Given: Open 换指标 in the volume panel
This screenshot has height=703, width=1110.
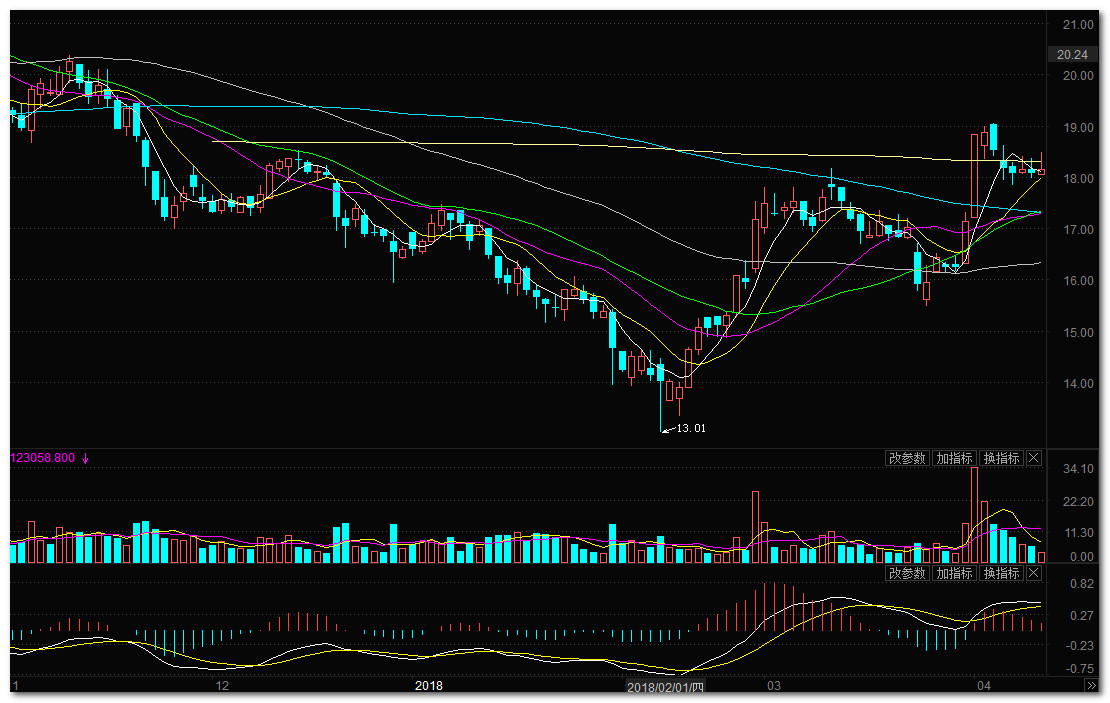Looking at the screenshot, I should 1001,458.
